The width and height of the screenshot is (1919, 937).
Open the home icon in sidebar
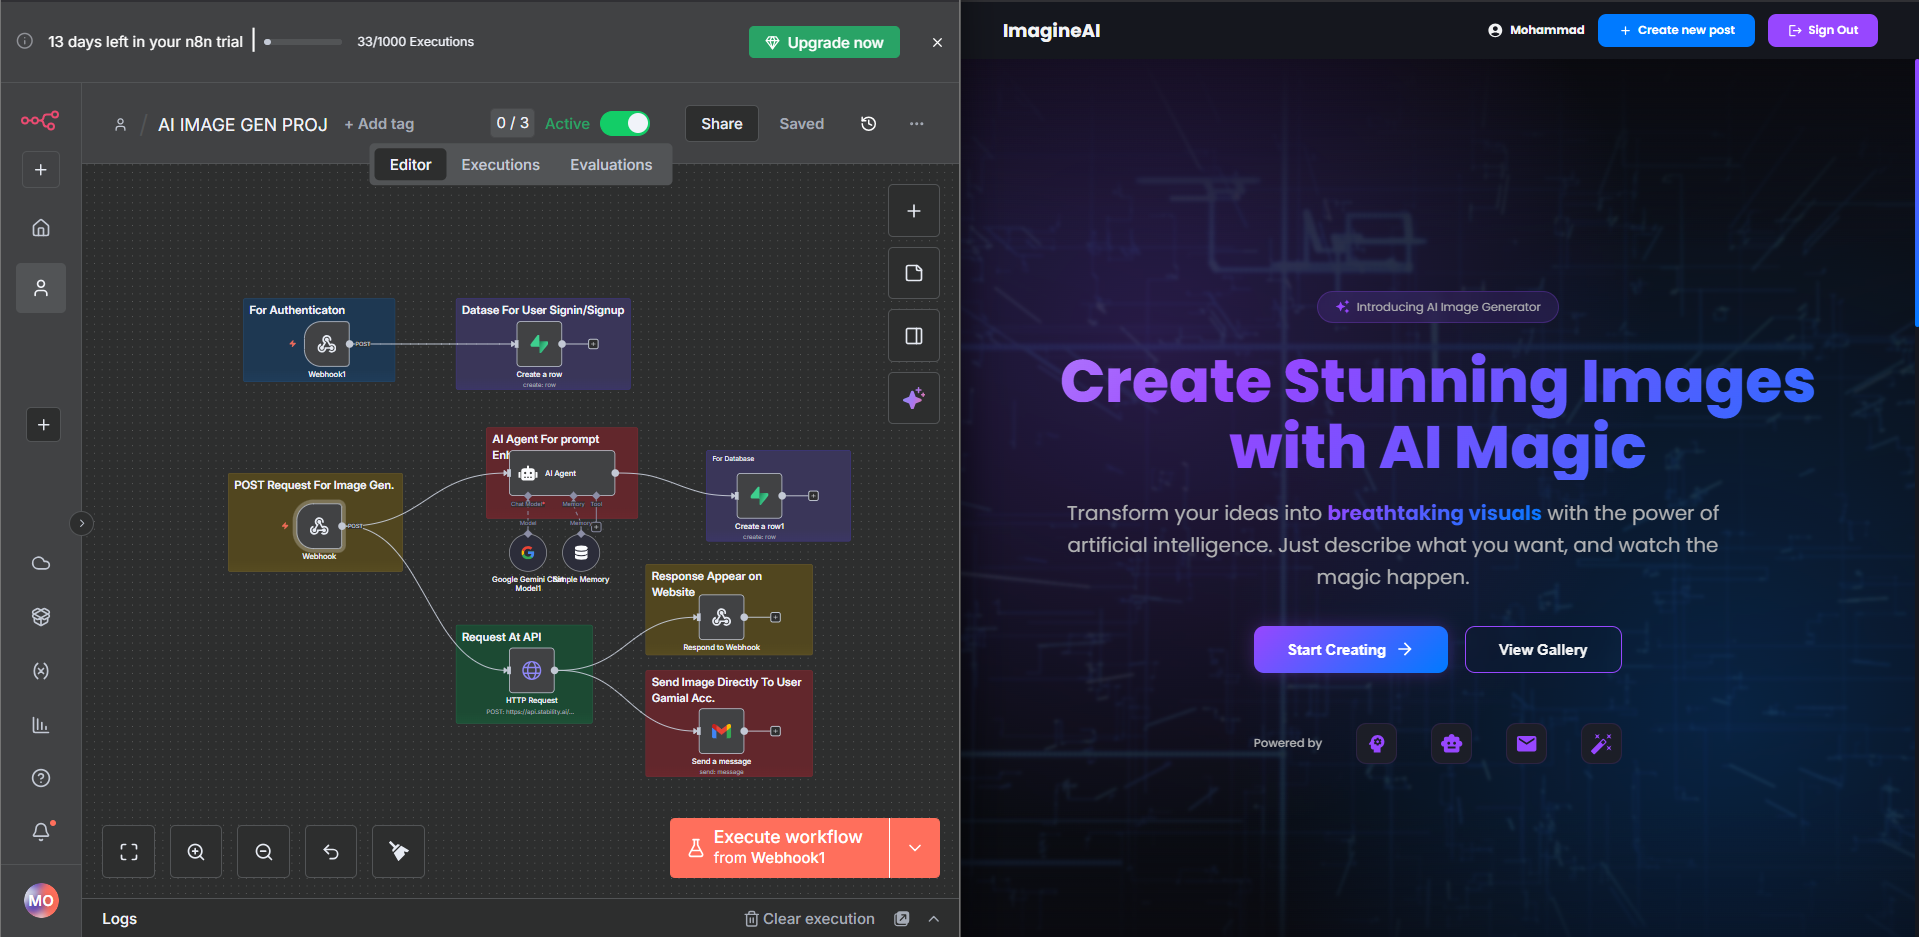[x=41, y=228]
